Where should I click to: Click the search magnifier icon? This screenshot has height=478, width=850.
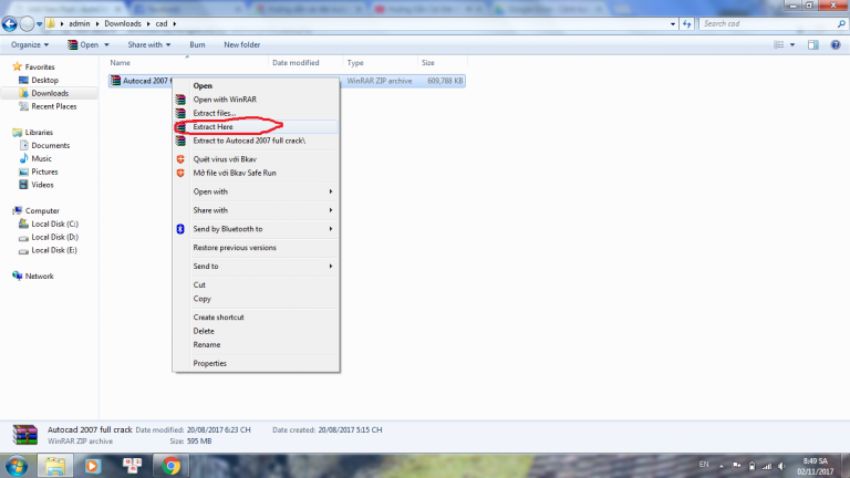click(841, 24)
